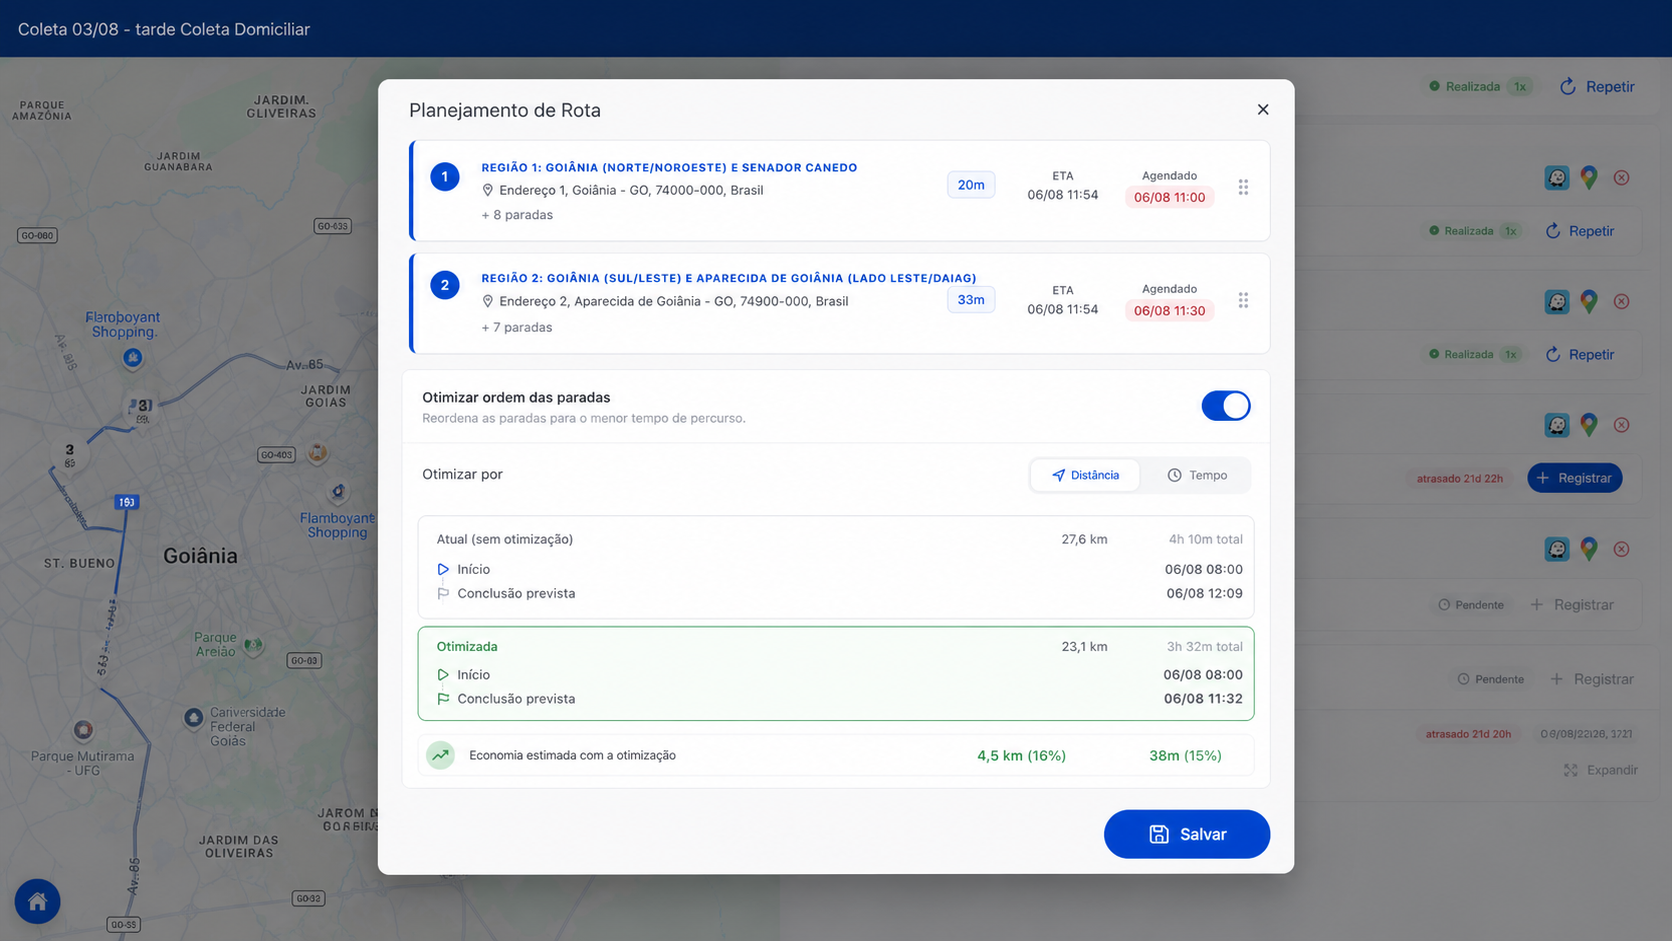Click the 23,1 km optimized distance
The height and width of the screenshot is (941, 1672).
point(1084,647)
